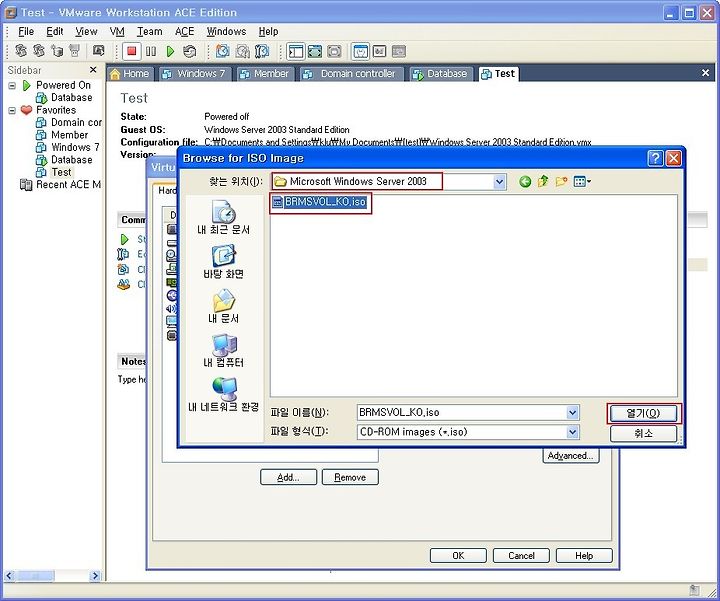This screenshot has width=720, height=601.
Task: Click My Computer (내 컴퓨터) shortcut
Action: coord(224,351)
